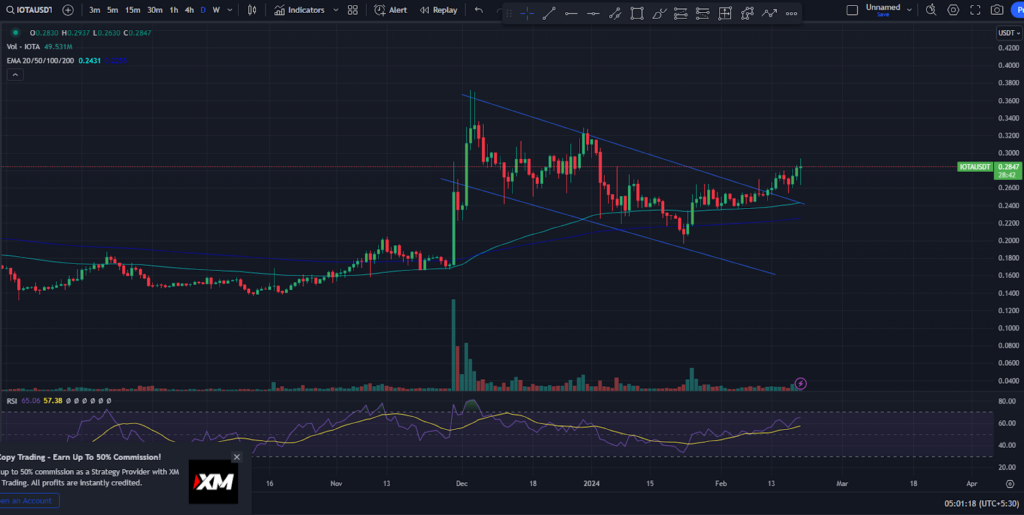Close the Copy Trading advertisement
The width and height of the screenshot is (1024, 515).
tap(236, 457)
